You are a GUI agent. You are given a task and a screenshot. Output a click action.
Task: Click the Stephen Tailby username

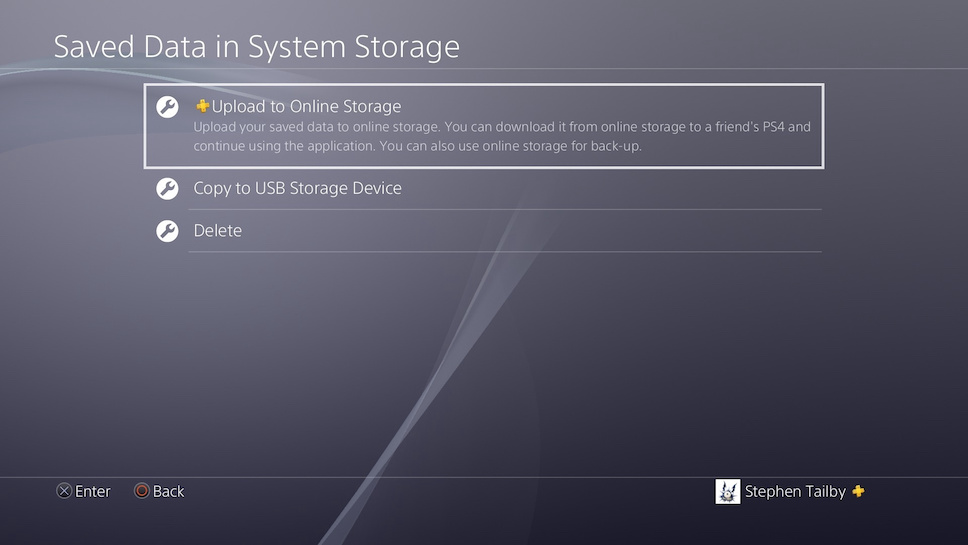(x=795, y=491)
